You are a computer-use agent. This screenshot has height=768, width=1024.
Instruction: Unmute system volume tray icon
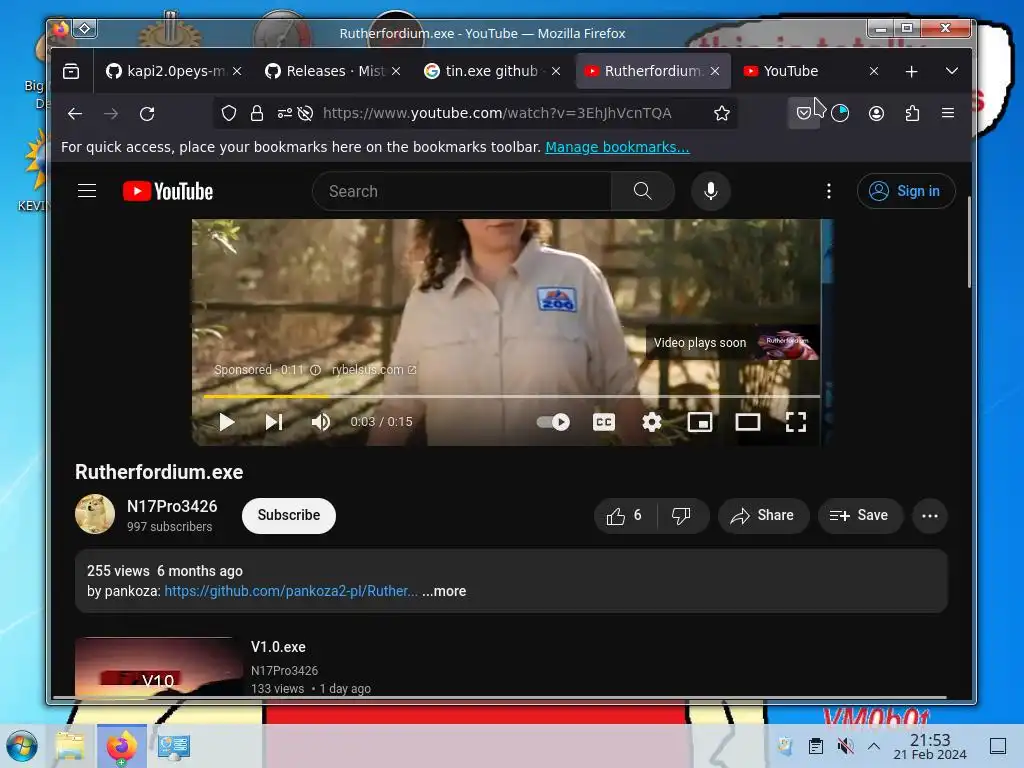(845, 746)
